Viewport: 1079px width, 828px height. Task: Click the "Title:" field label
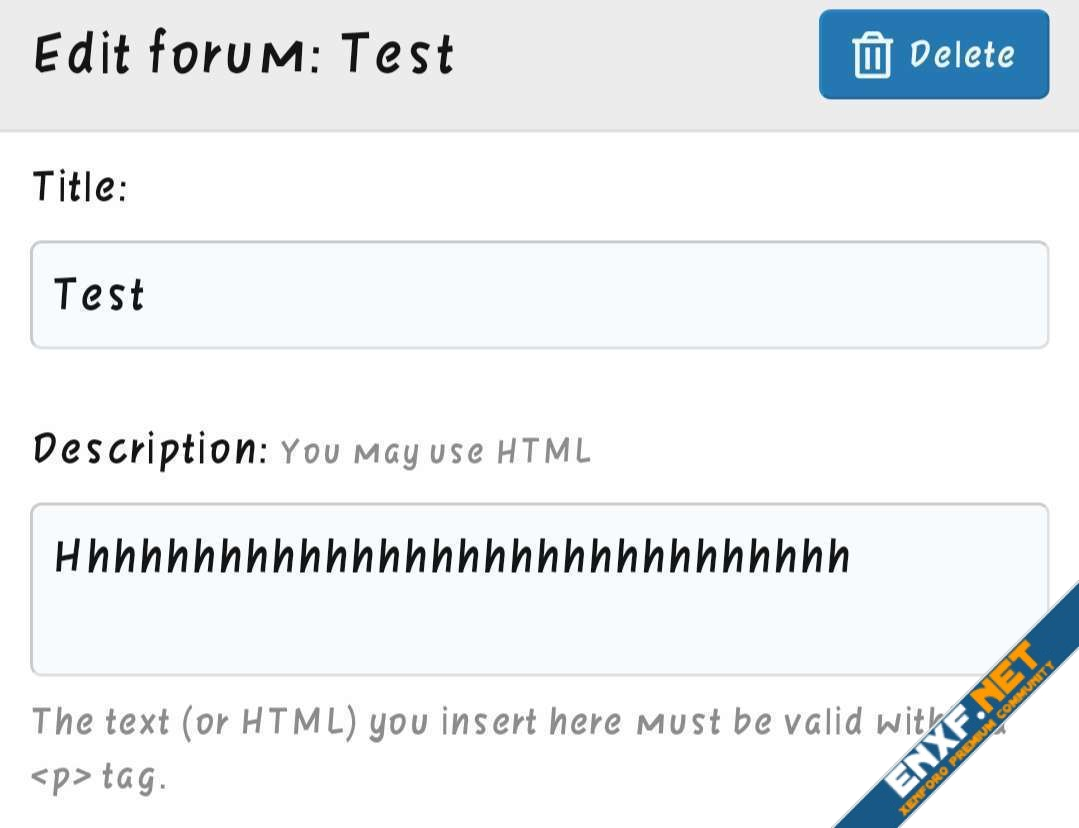click(x=80, y=187)
